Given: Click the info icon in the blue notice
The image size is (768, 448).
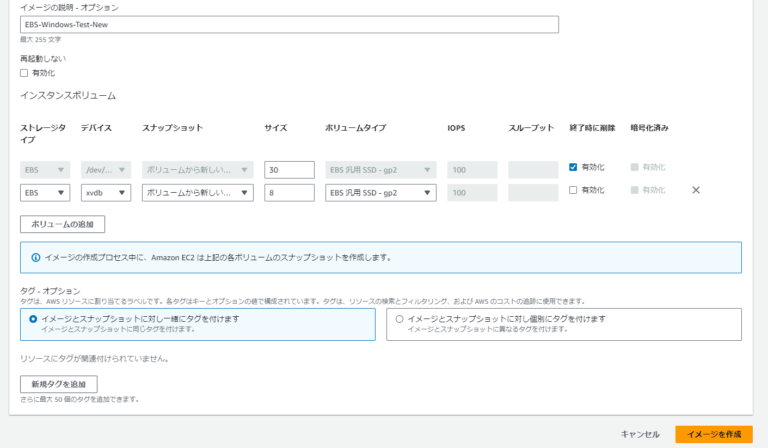Looking at the screenshot, I should coord(36,258).
